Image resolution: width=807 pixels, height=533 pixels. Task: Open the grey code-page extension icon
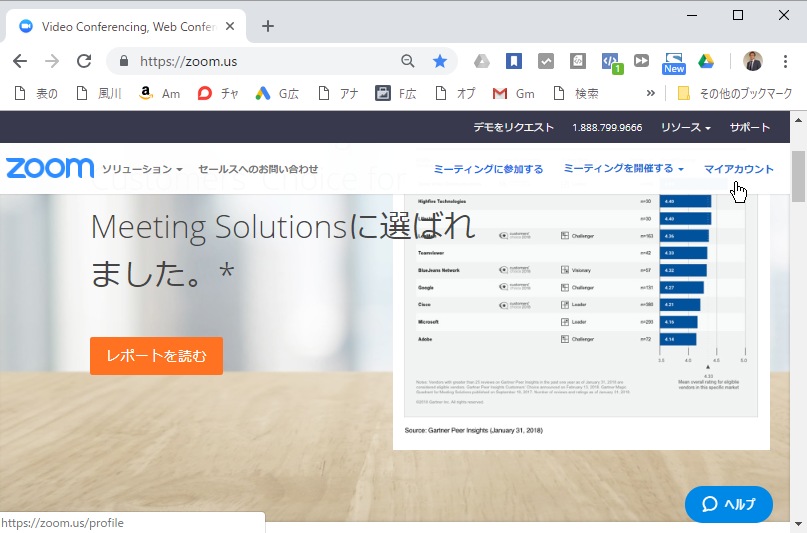pos(577,61)
